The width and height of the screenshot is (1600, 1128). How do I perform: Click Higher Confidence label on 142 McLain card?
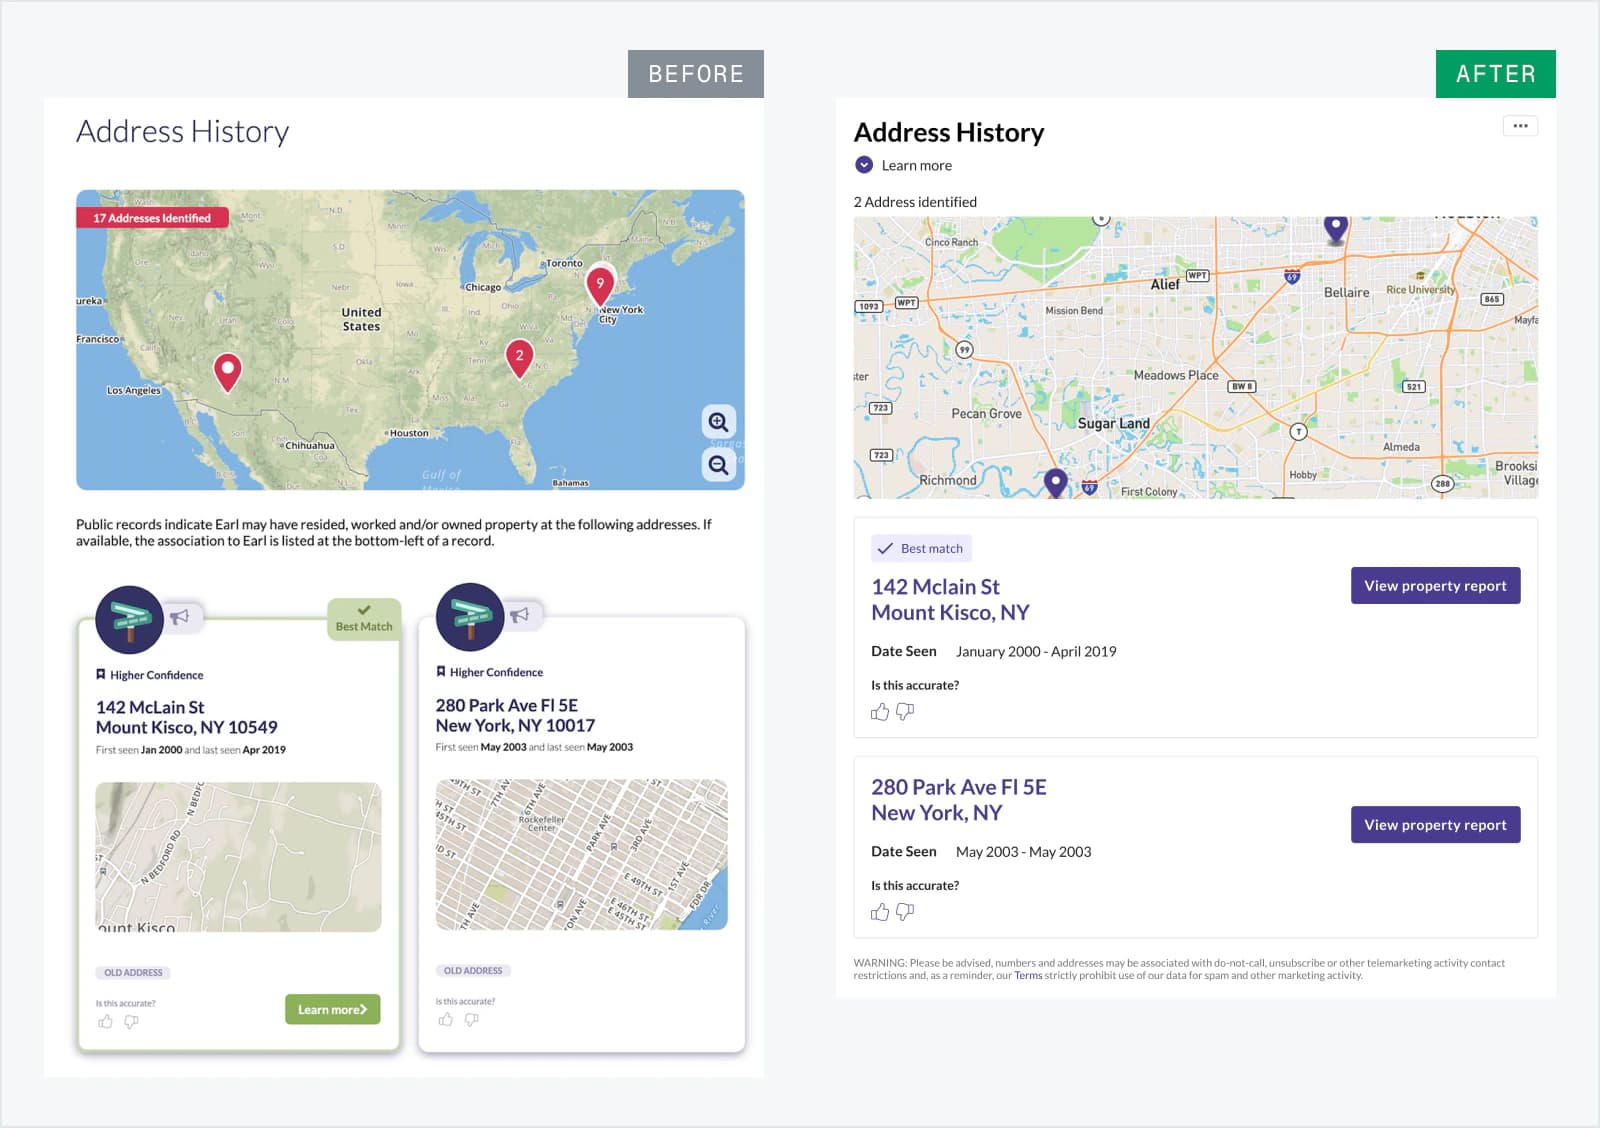click(150, 675)
